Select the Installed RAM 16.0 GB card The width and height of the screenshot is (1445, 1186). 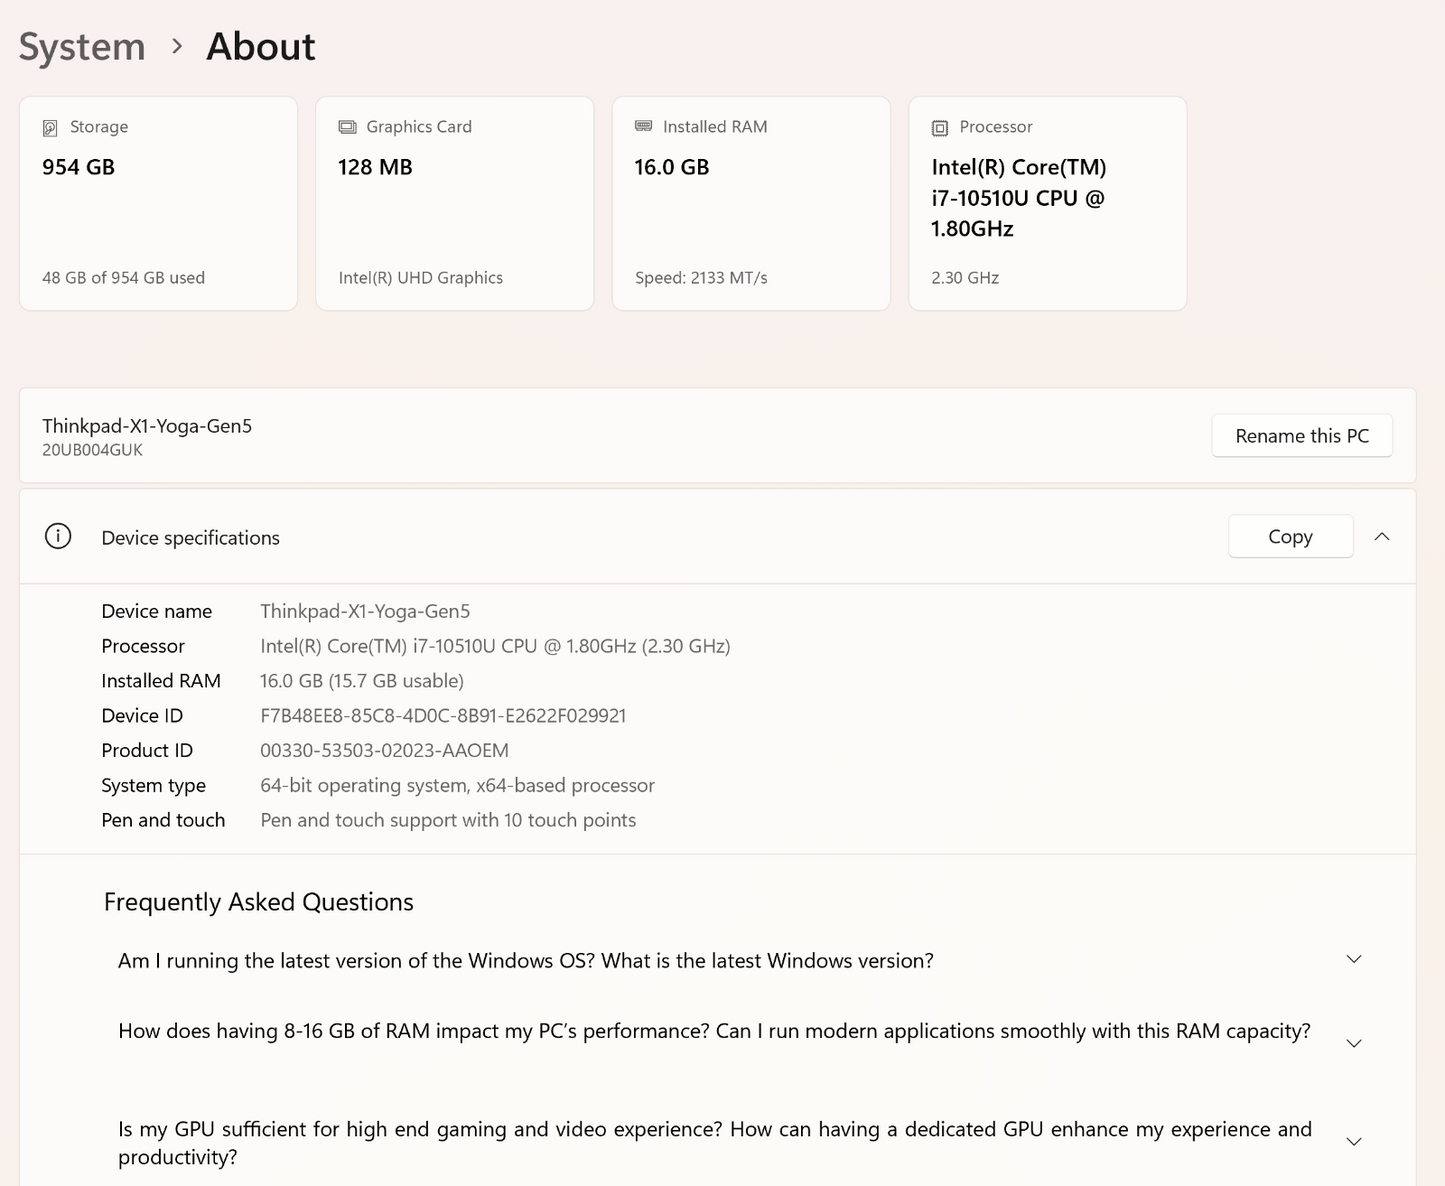click(750, 204)
